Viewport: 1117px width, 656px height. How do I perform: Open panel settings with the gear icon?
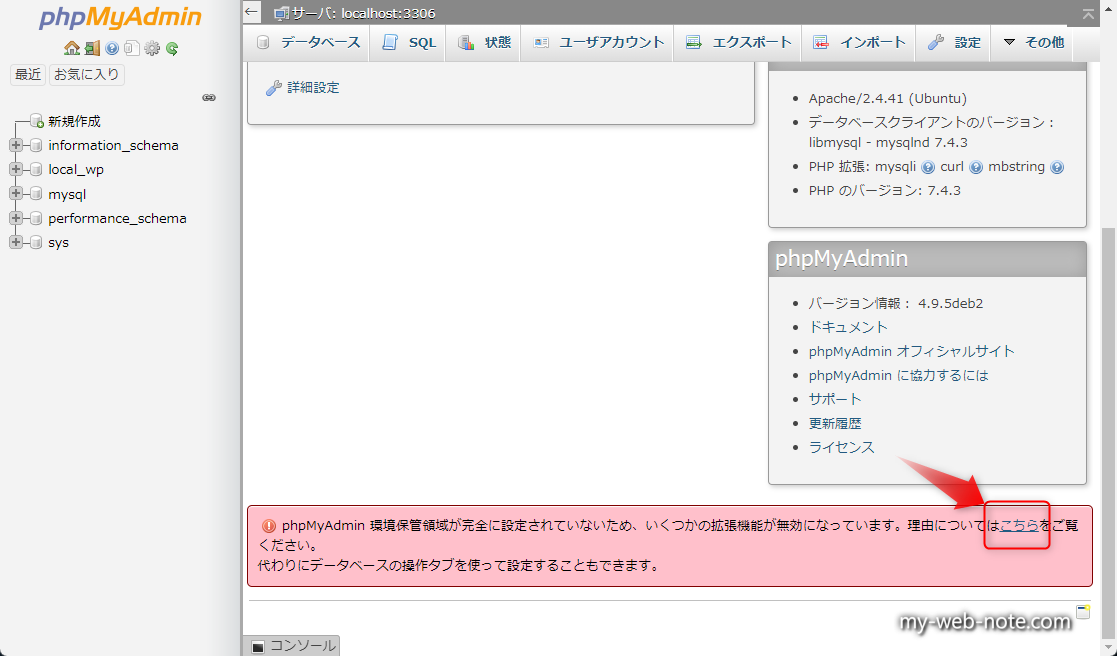150,49
